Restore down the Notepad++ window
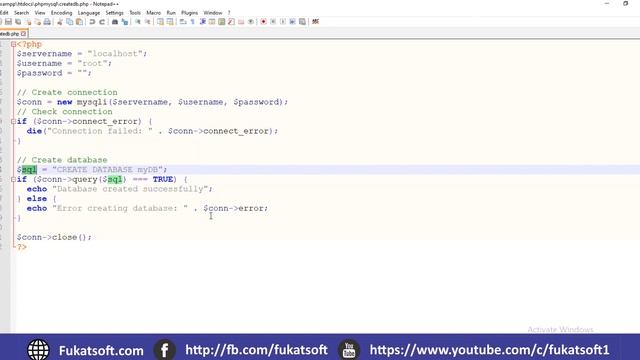 coord(625,3)
